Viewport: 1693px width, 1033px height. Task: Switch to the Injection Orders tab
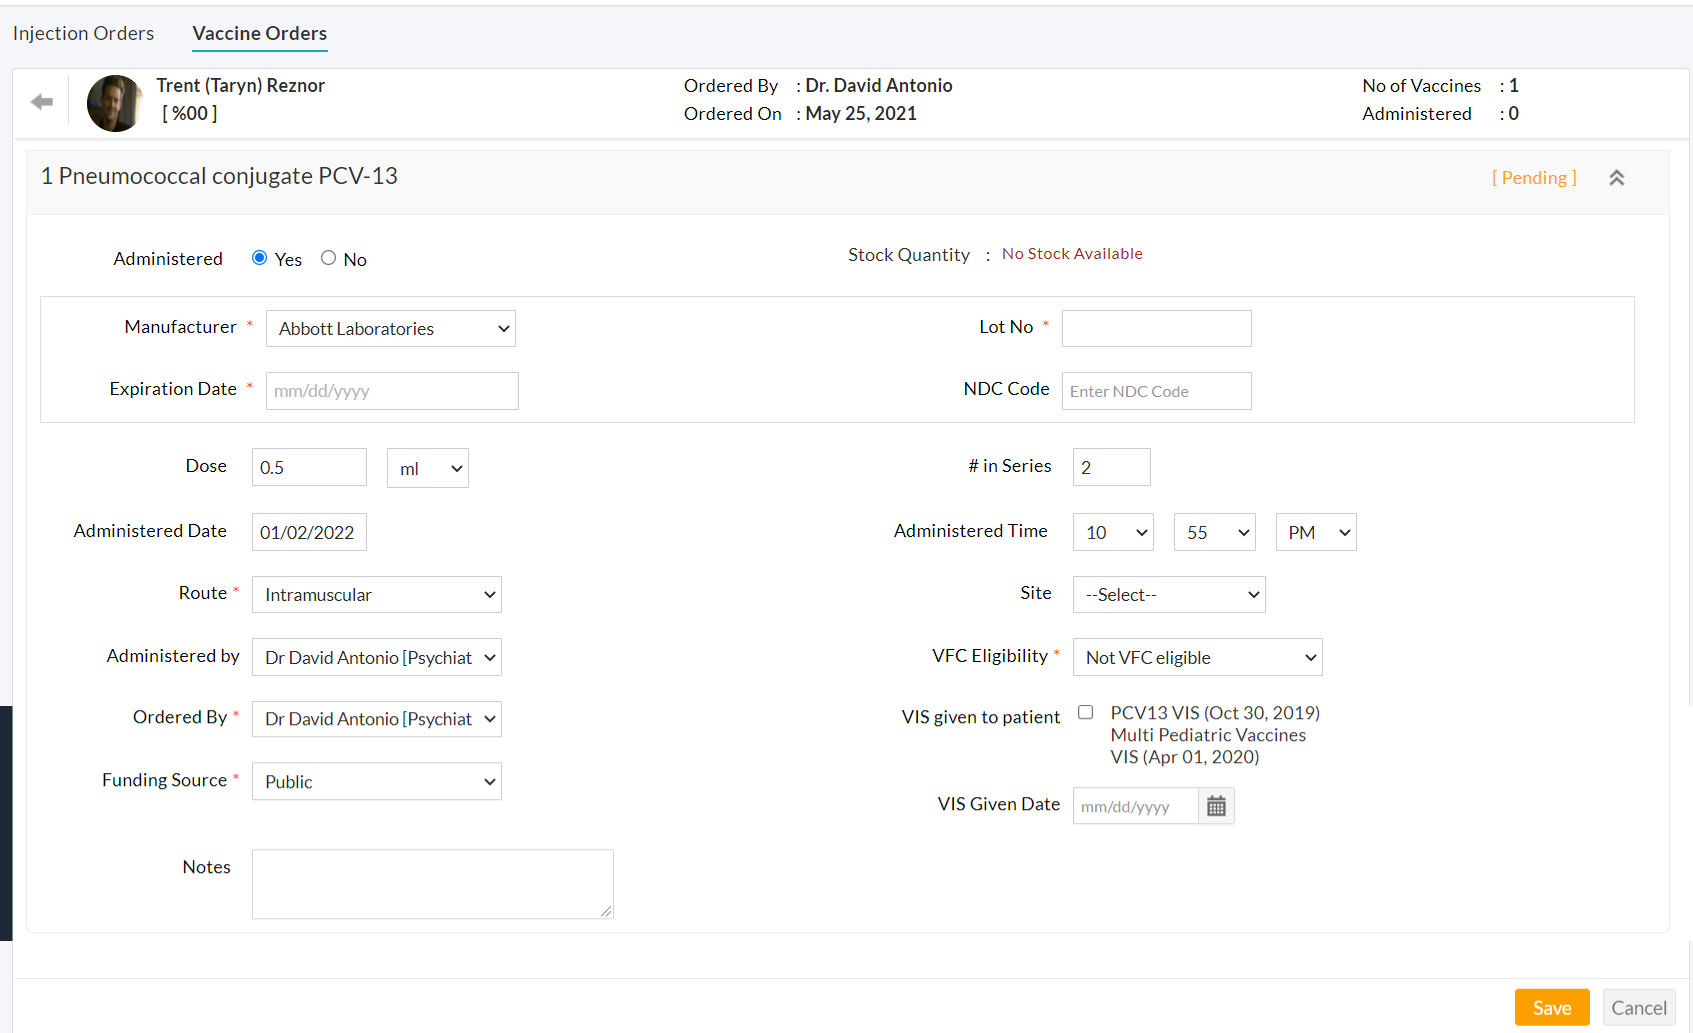[83, 33]
